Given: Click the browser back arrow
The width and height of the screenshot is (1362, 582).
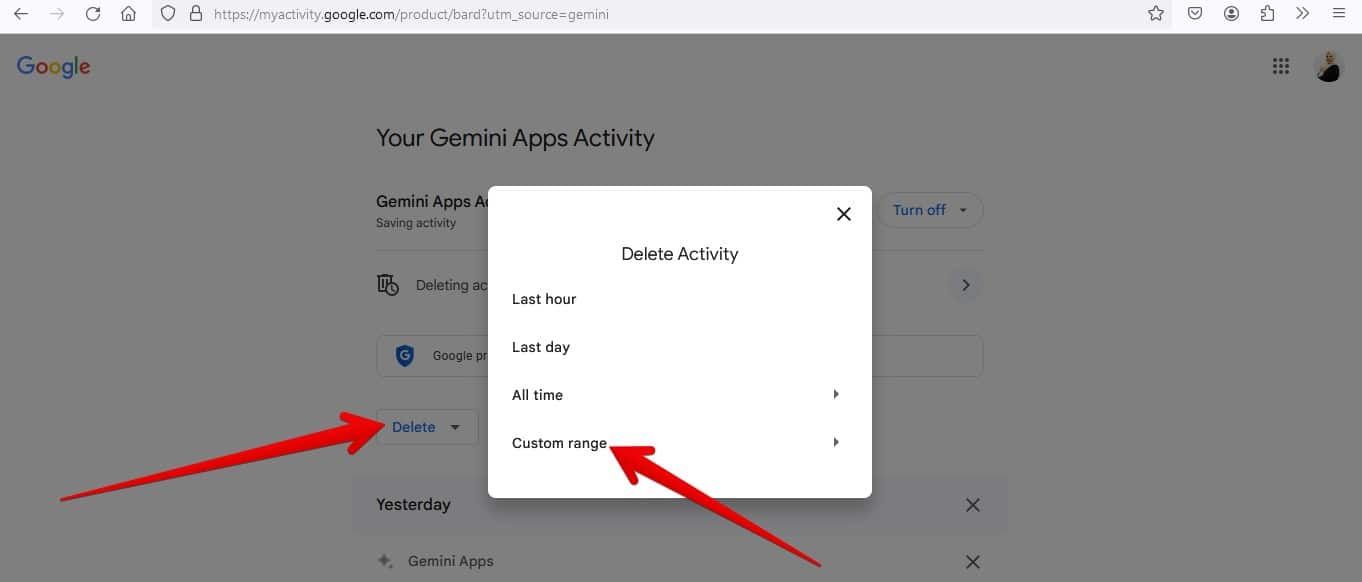Looking at the screenshot, I should pos(20,14).
